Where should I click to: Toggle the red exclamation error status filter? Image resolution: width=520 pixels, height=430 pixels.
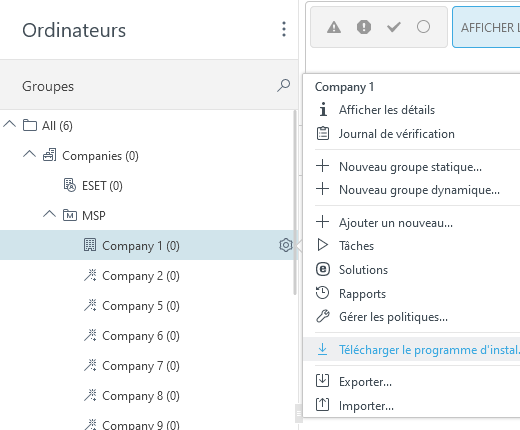click(364, 27)
